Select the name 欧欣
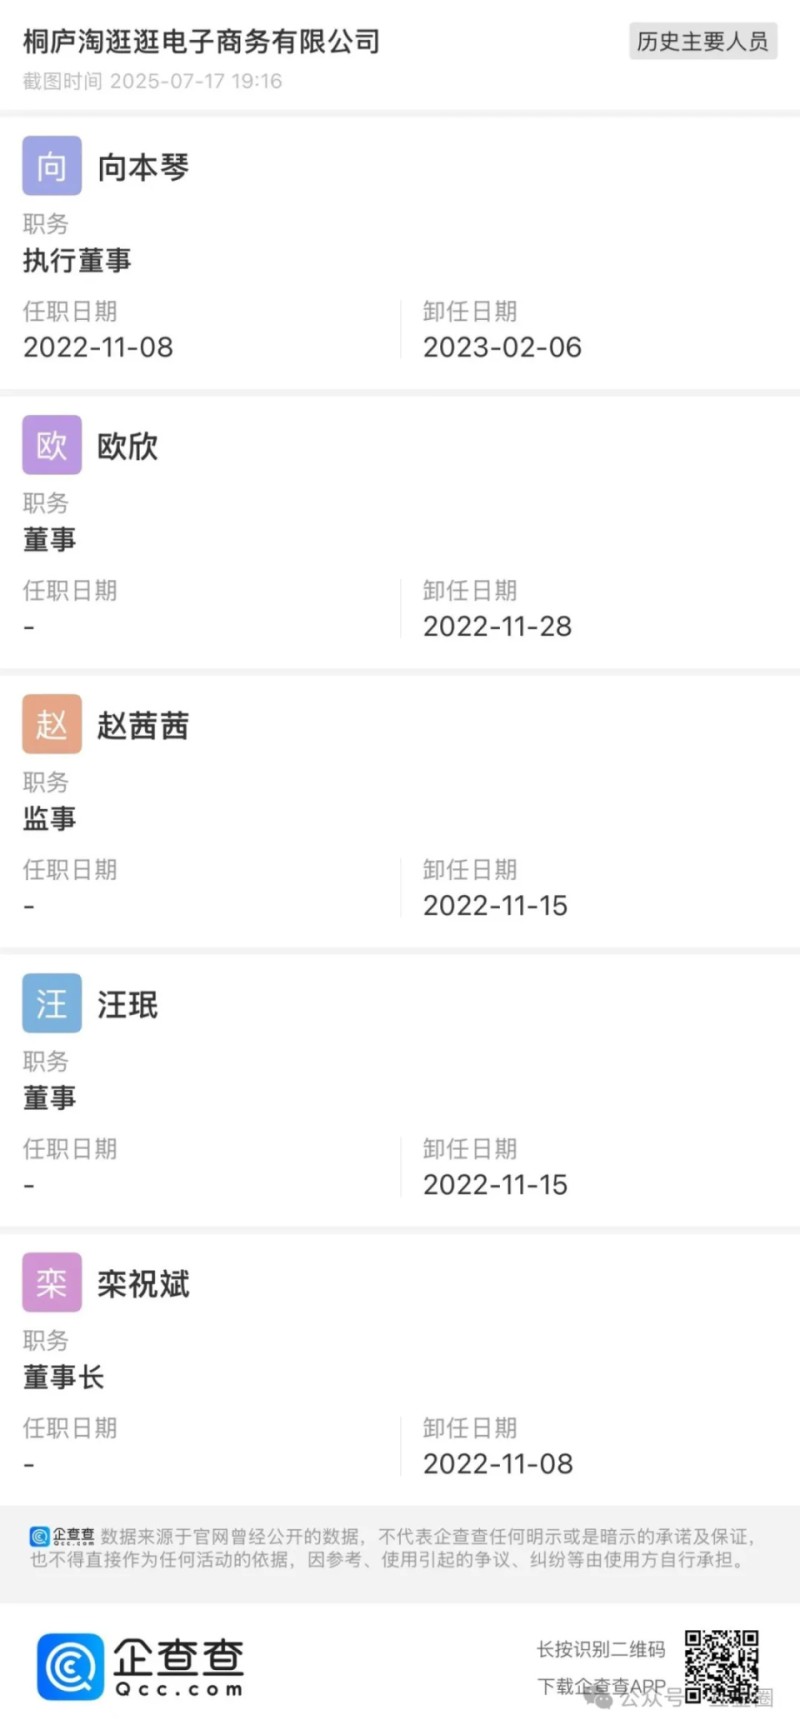Image resolution: width=800 pixels, height=1730 pixels. [x=127, y=446]
